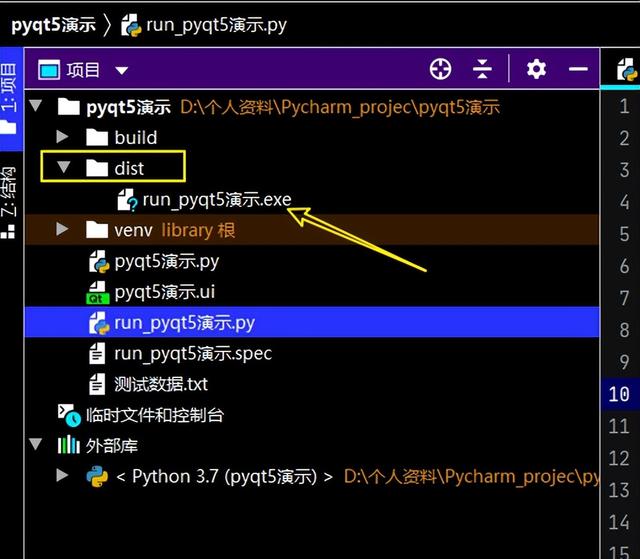The height and width of the screenshot is (559, 640).
Task: Hide the project panel with minus icon
Action: point(578,69)
